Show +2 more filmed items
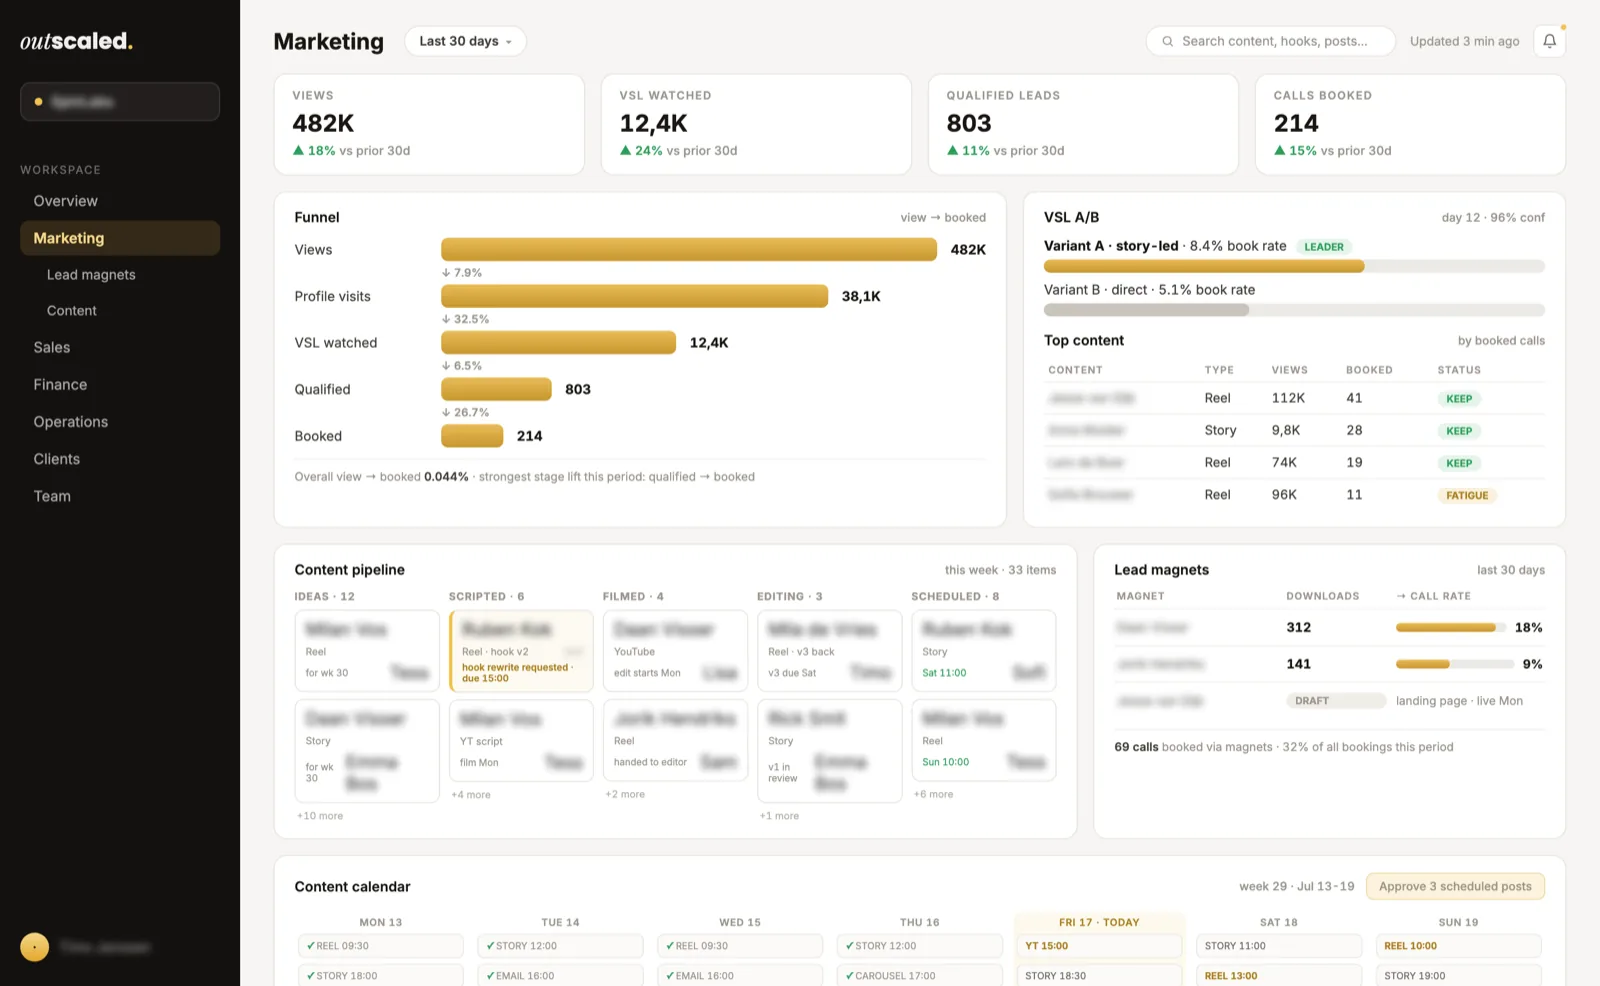Screen dimensions: 1600x986 pyautogui.click(x=625, y=794)
